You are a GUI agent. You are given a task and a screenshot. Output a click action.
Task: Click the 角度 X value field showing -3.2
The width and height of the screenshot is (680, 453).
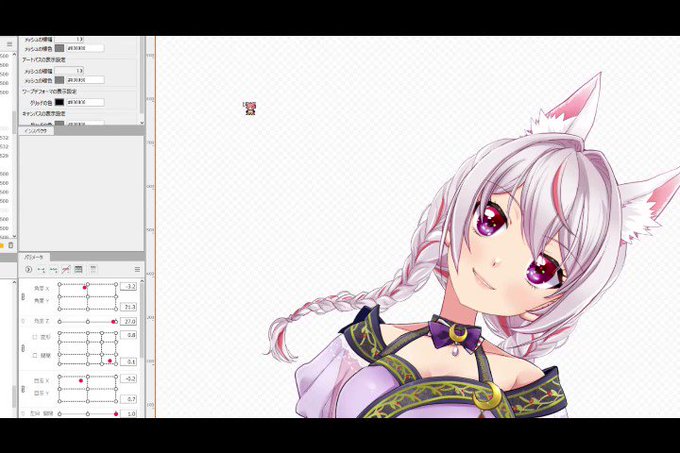coord(129,287)
